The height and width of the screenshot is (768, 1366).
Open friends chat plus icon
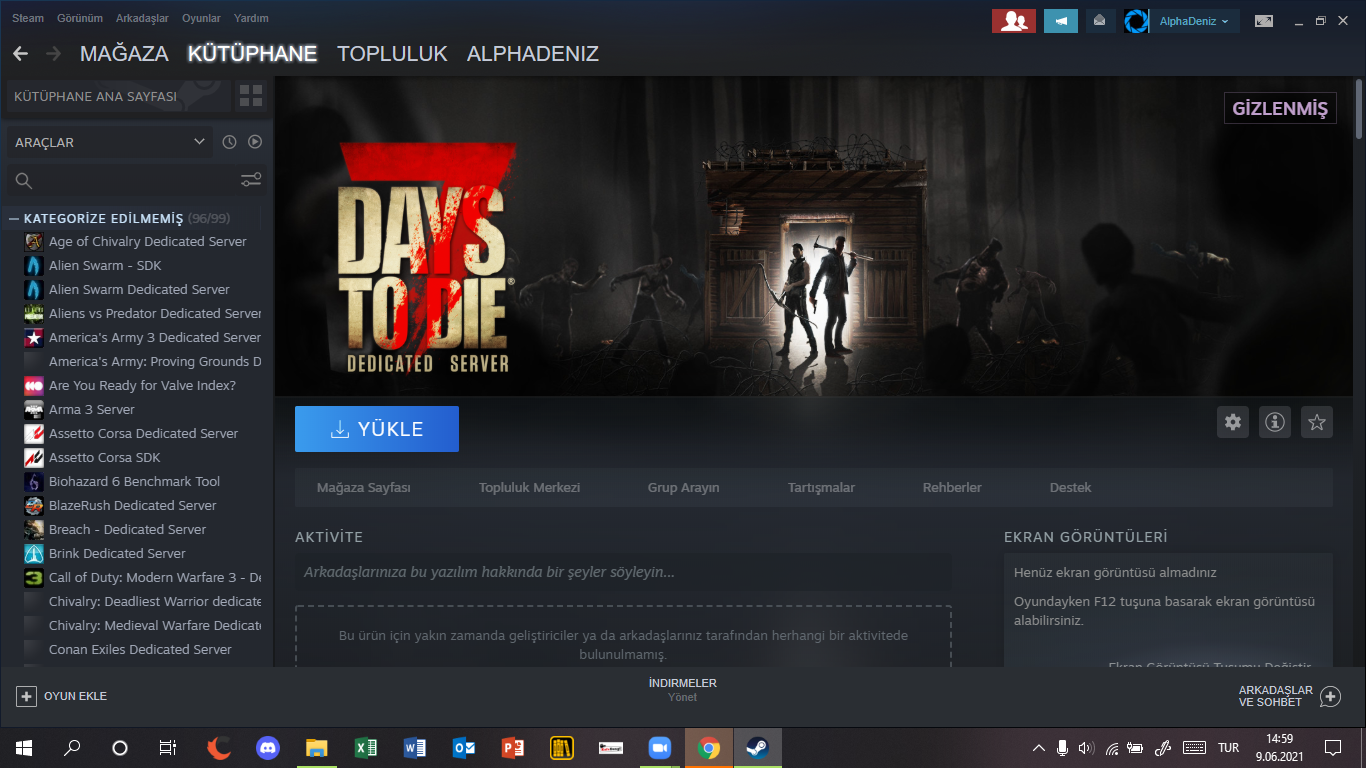(1330, 696)
